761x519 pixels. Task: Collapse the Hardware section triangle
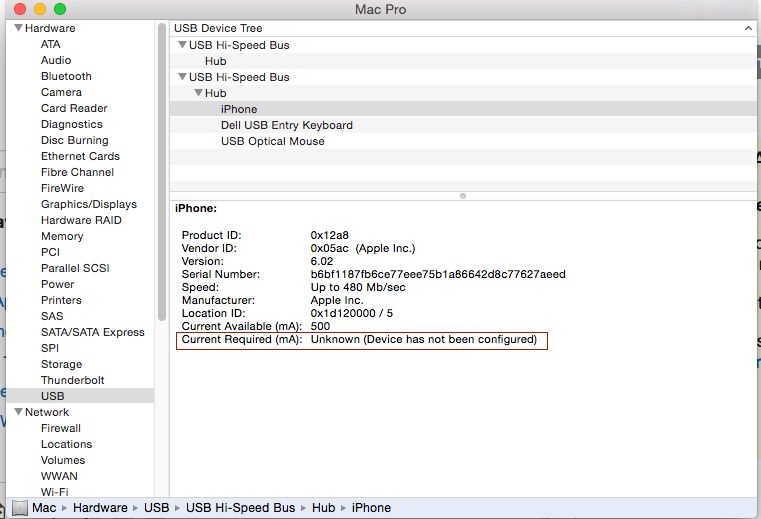pyautogui.click(x=18, y=28)
